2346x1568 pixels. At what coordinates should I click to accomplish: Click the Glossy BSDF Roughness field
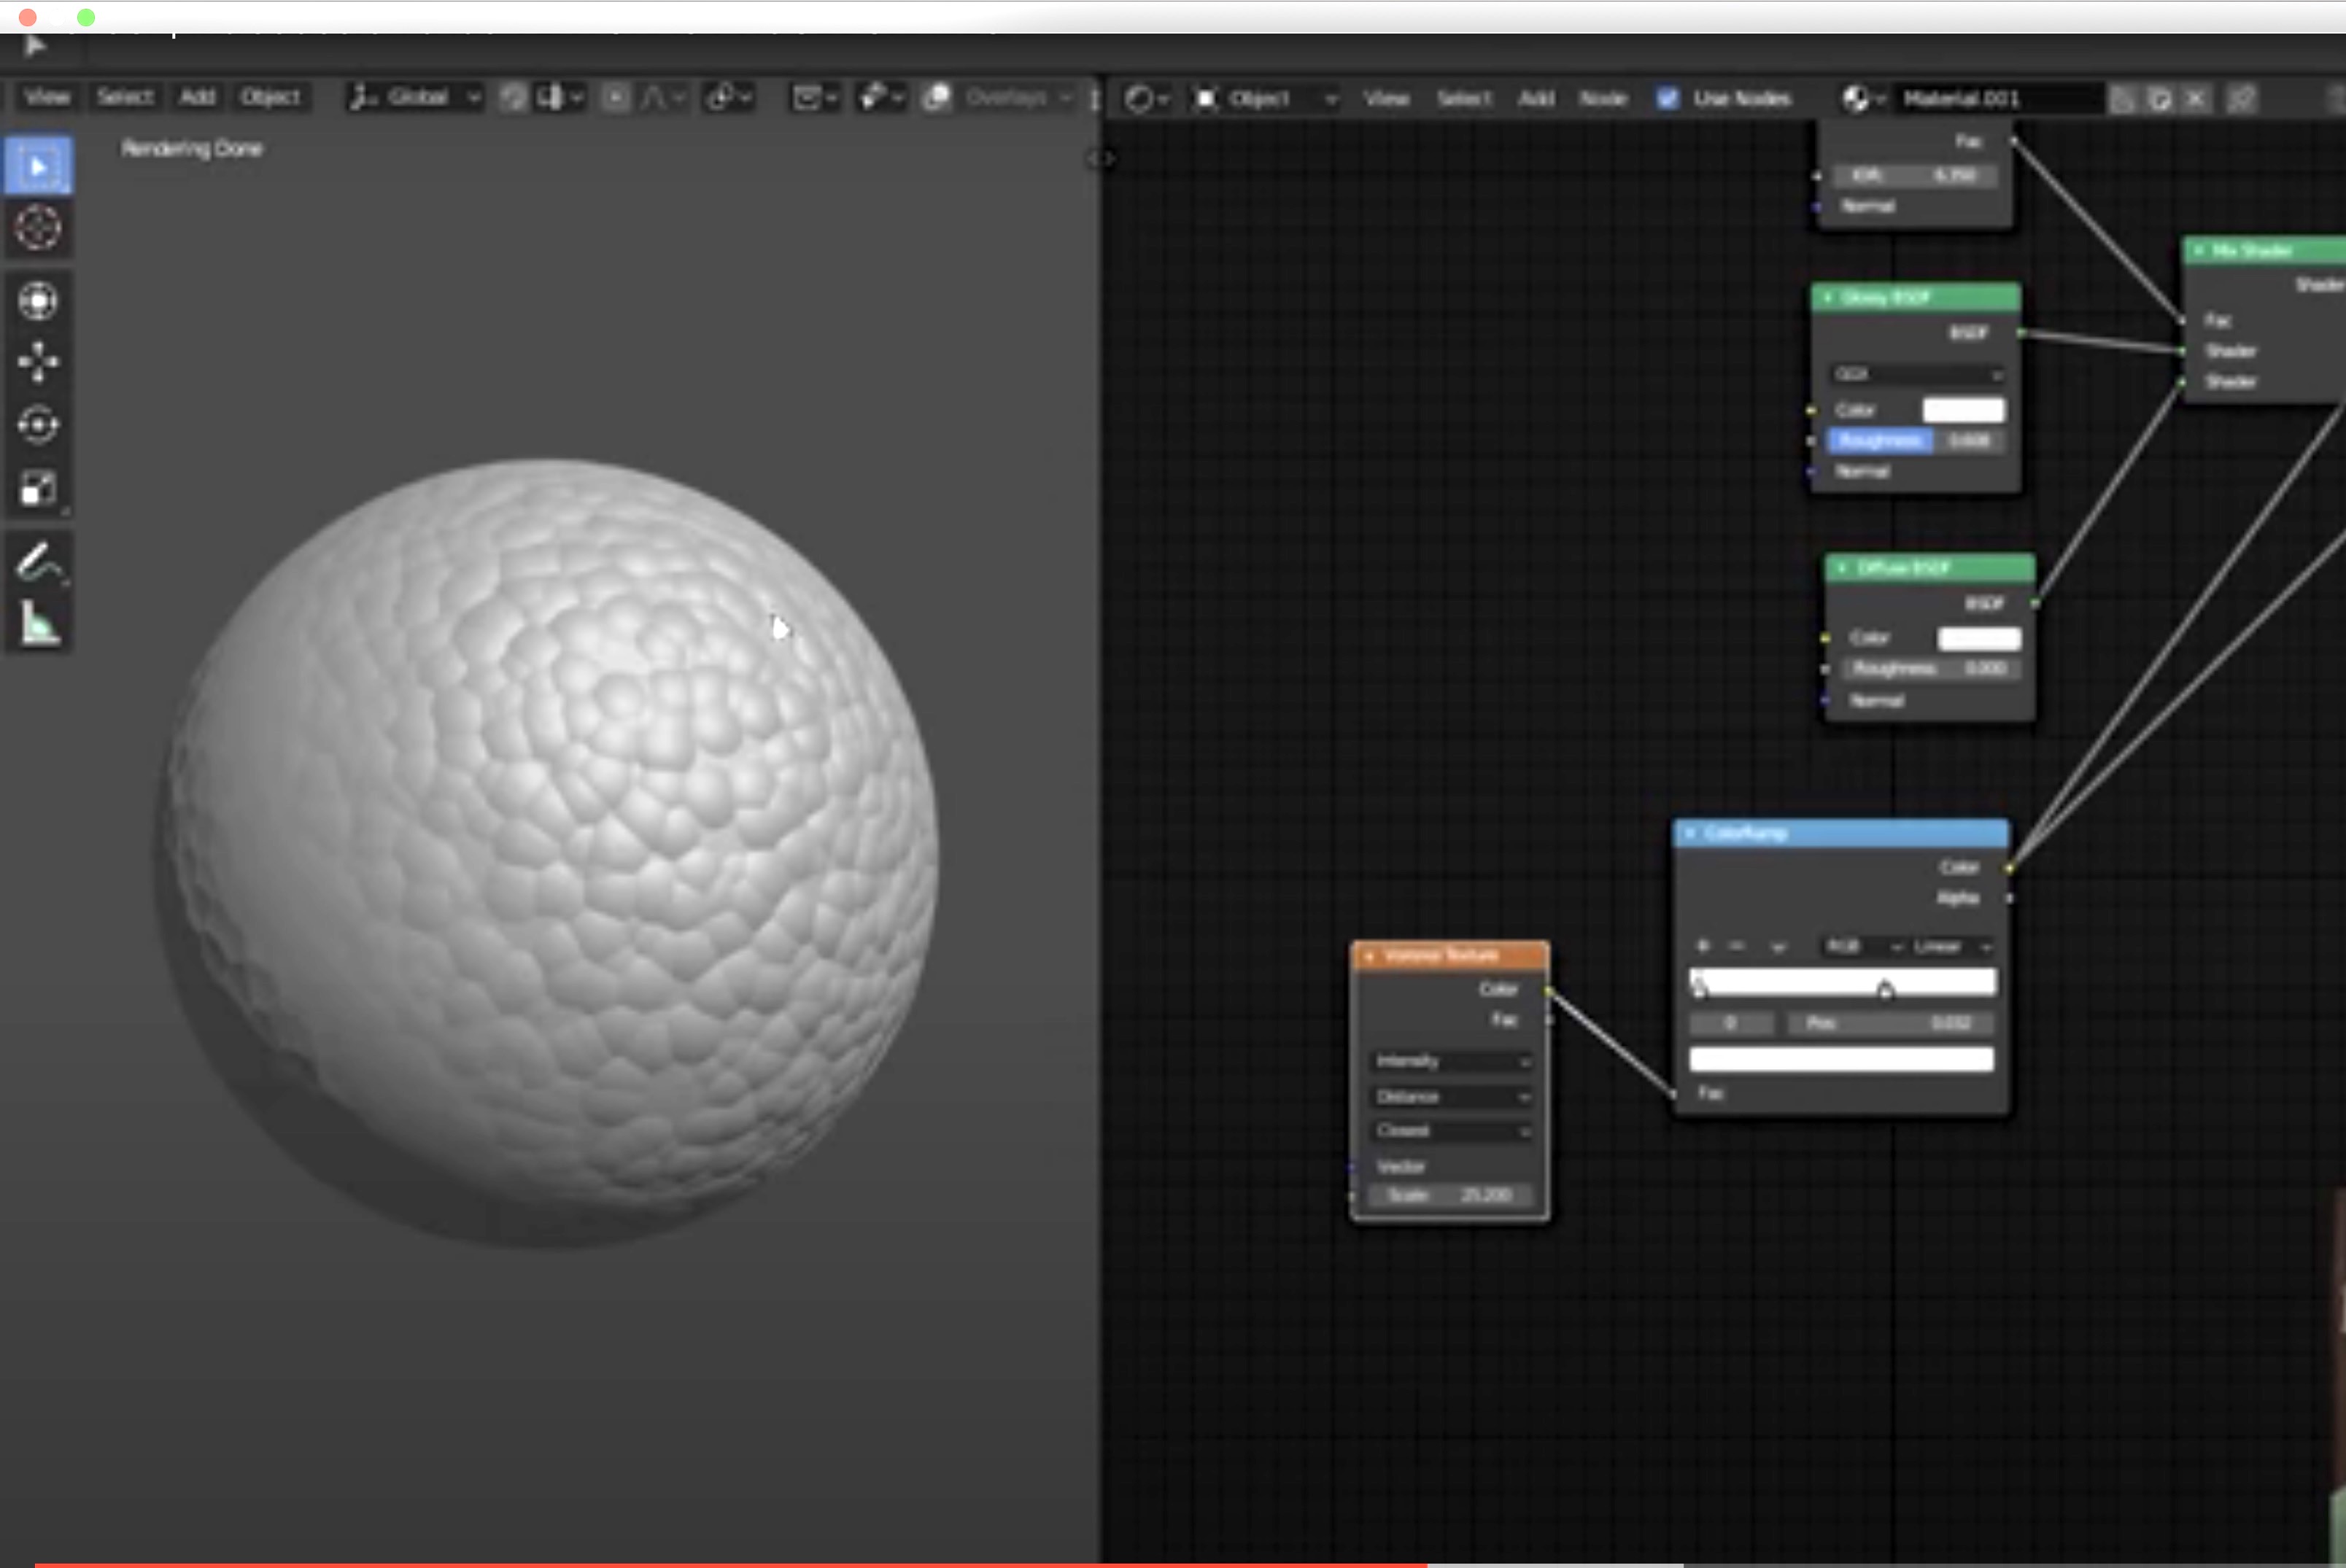[1915, 441]
